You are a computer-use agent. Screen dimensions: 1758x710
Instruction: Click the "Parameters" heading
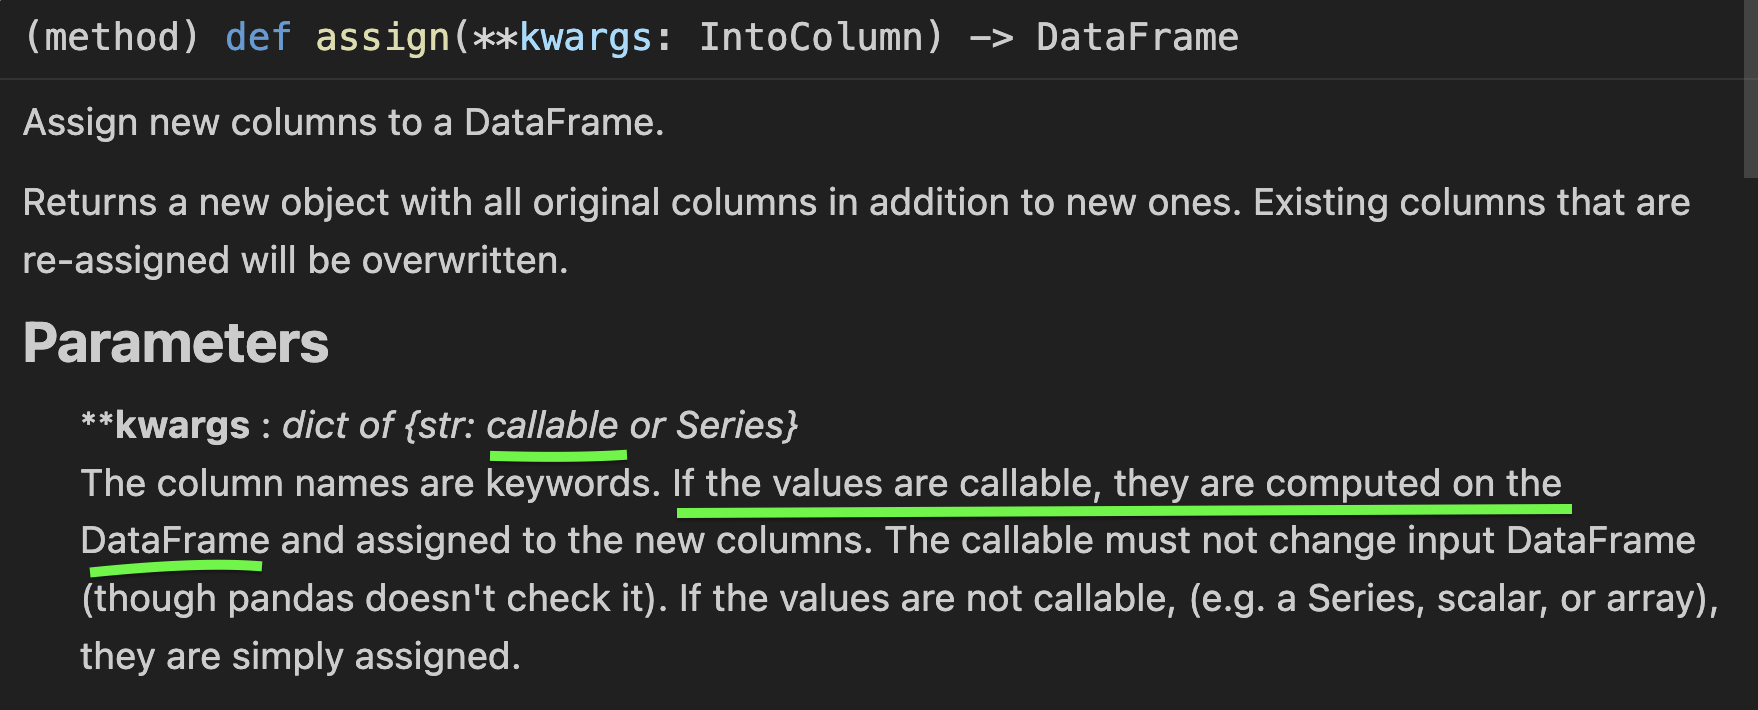click(176, 343)
